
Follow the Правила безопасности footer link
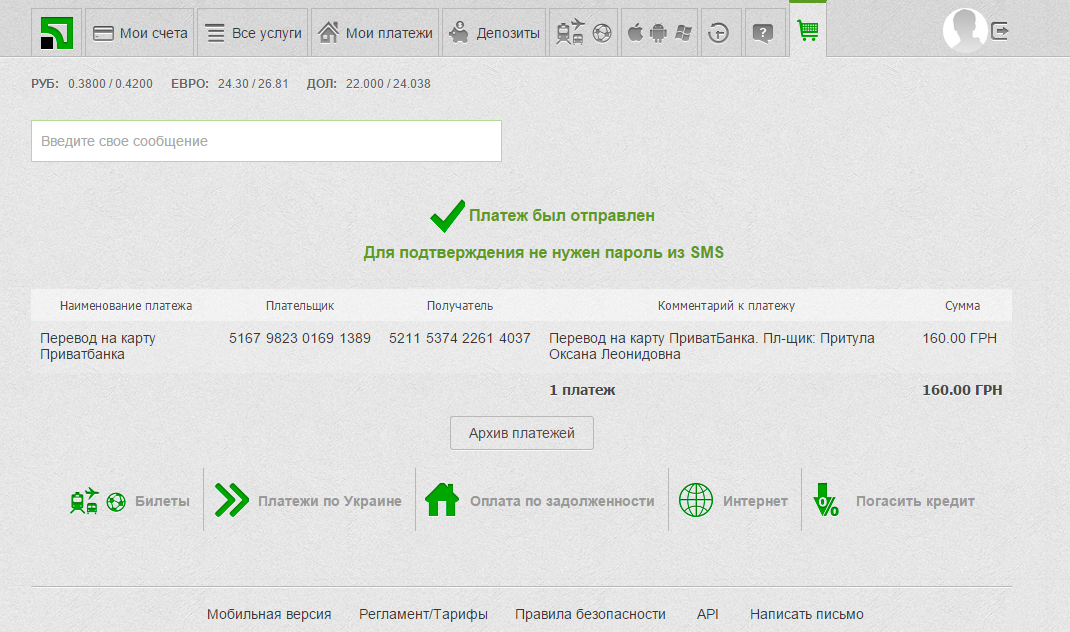590,614
